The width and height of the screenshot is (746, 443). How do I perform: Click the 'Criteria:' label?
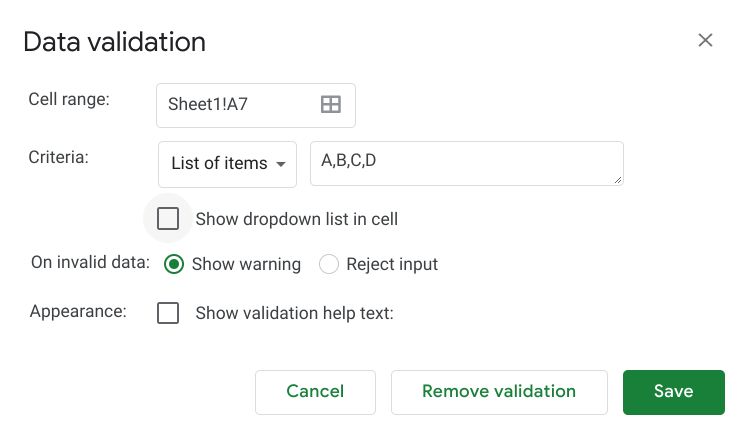59,157
